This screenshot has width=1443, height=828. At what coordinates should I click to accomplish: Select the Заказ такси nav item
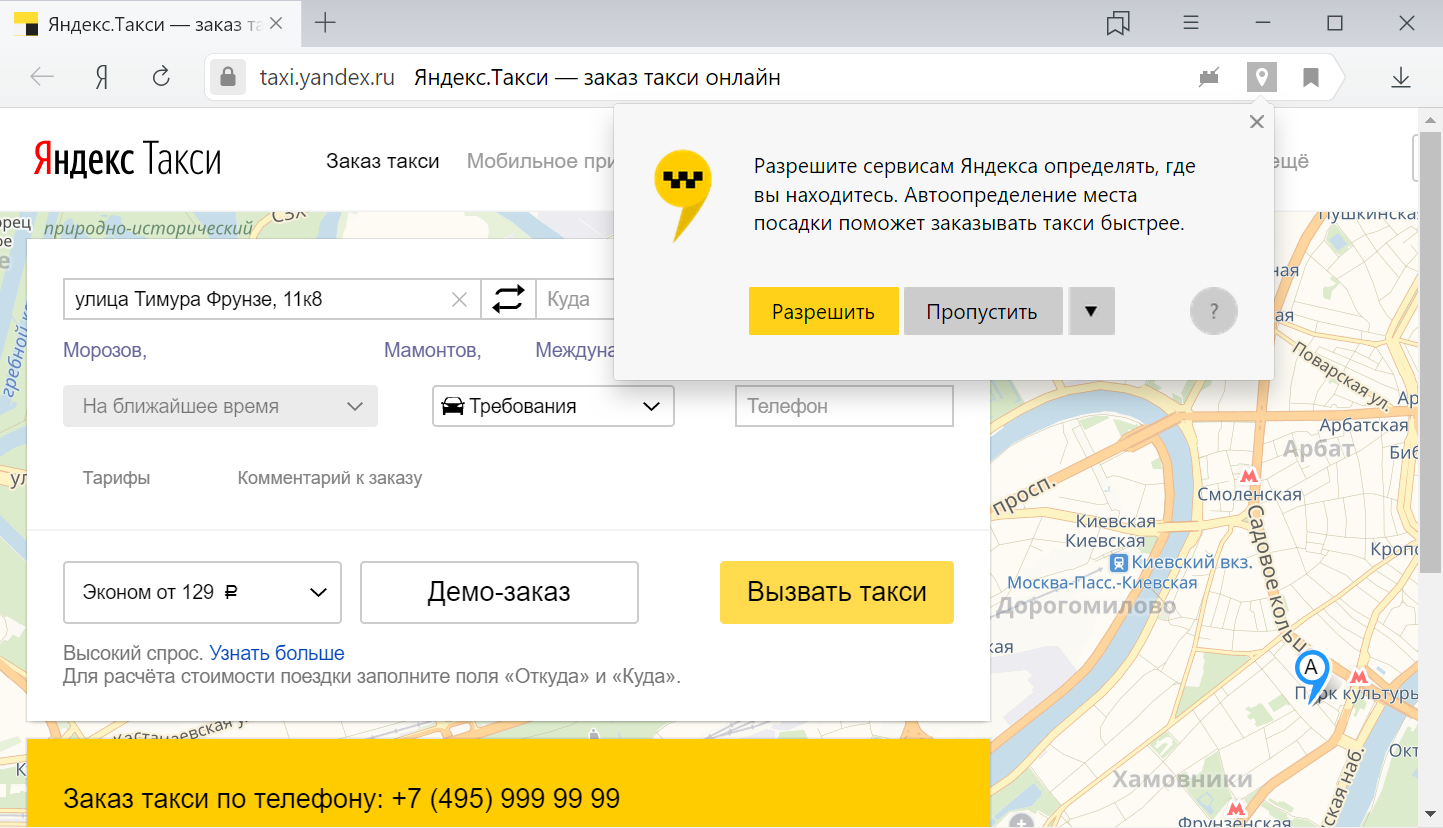383,161
